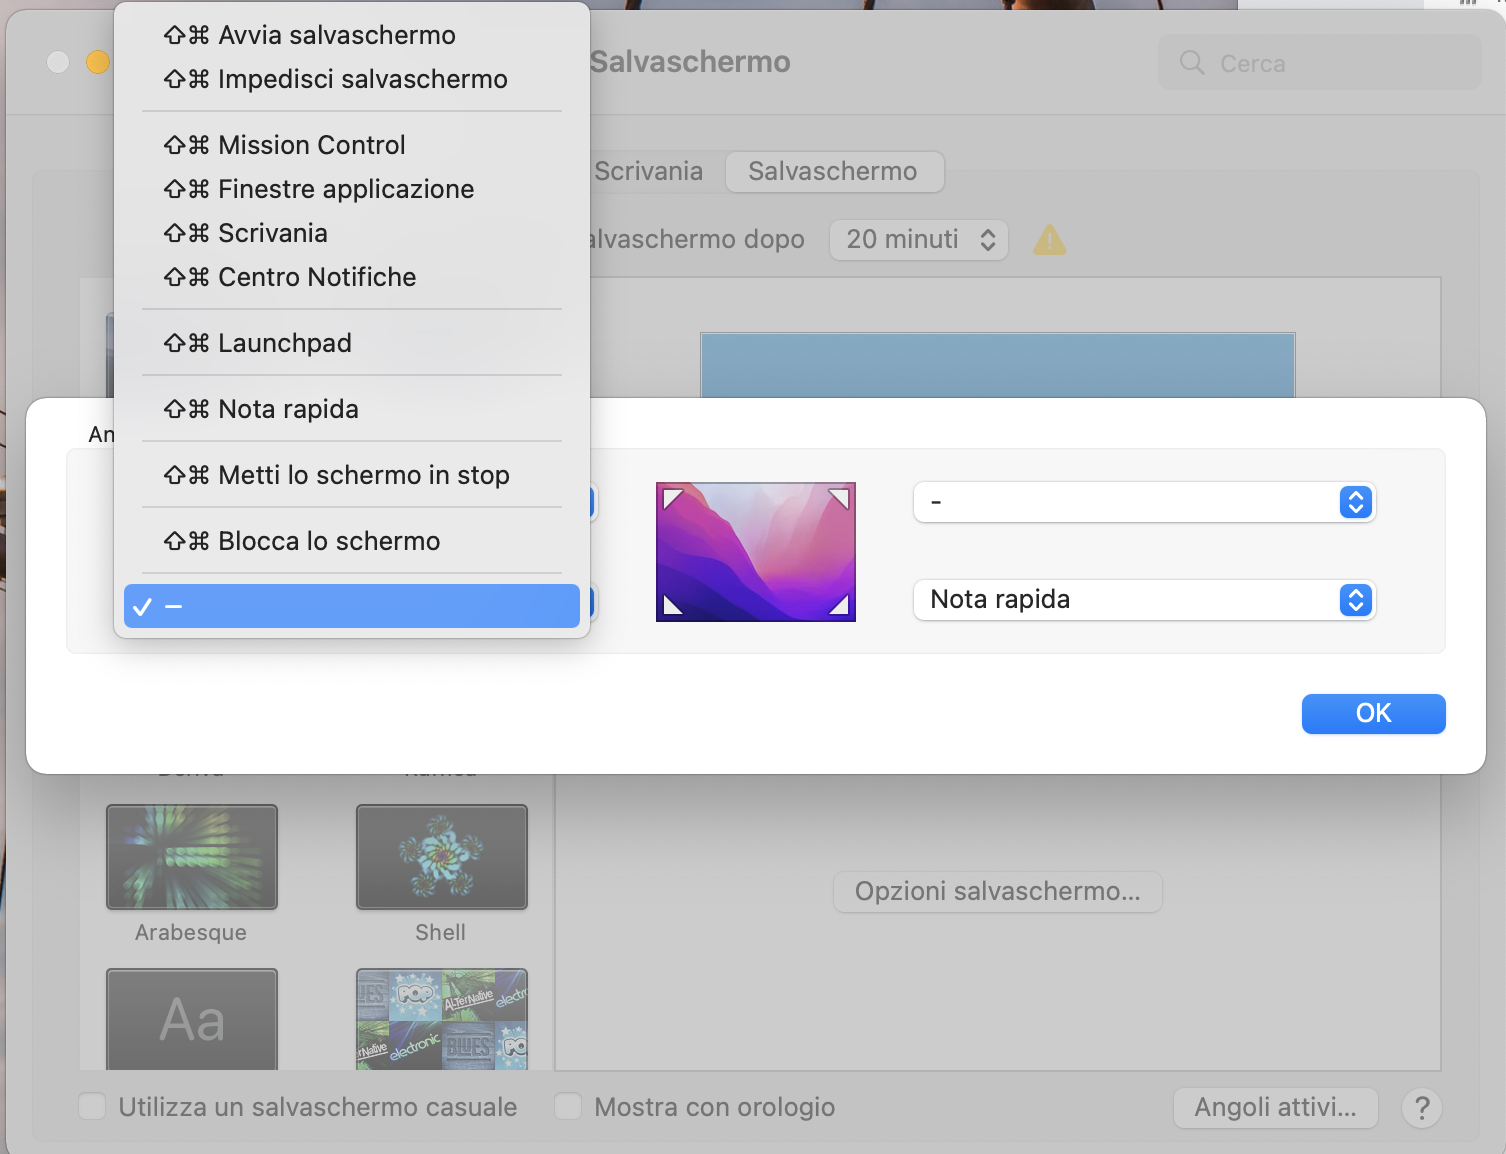Select the Shell screensaver thumbnail

(441, 857)
